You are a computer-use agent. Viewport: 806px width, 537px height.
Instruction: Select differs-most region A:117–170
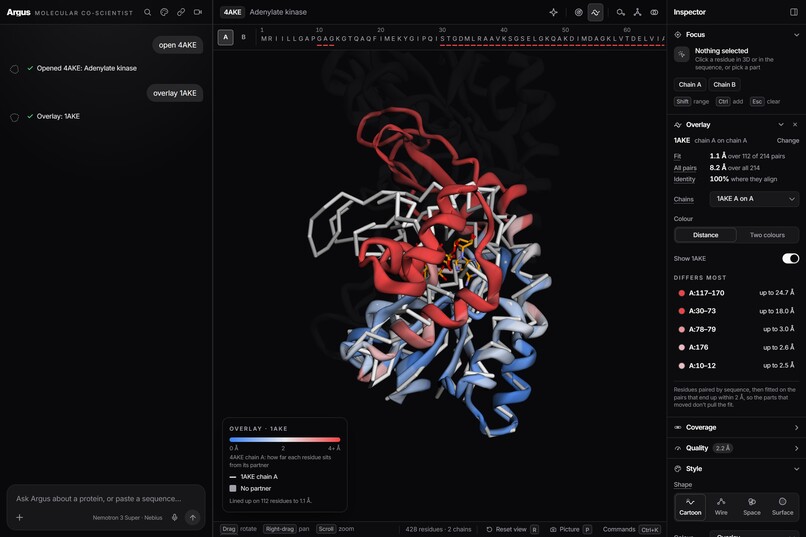(736, 293)
